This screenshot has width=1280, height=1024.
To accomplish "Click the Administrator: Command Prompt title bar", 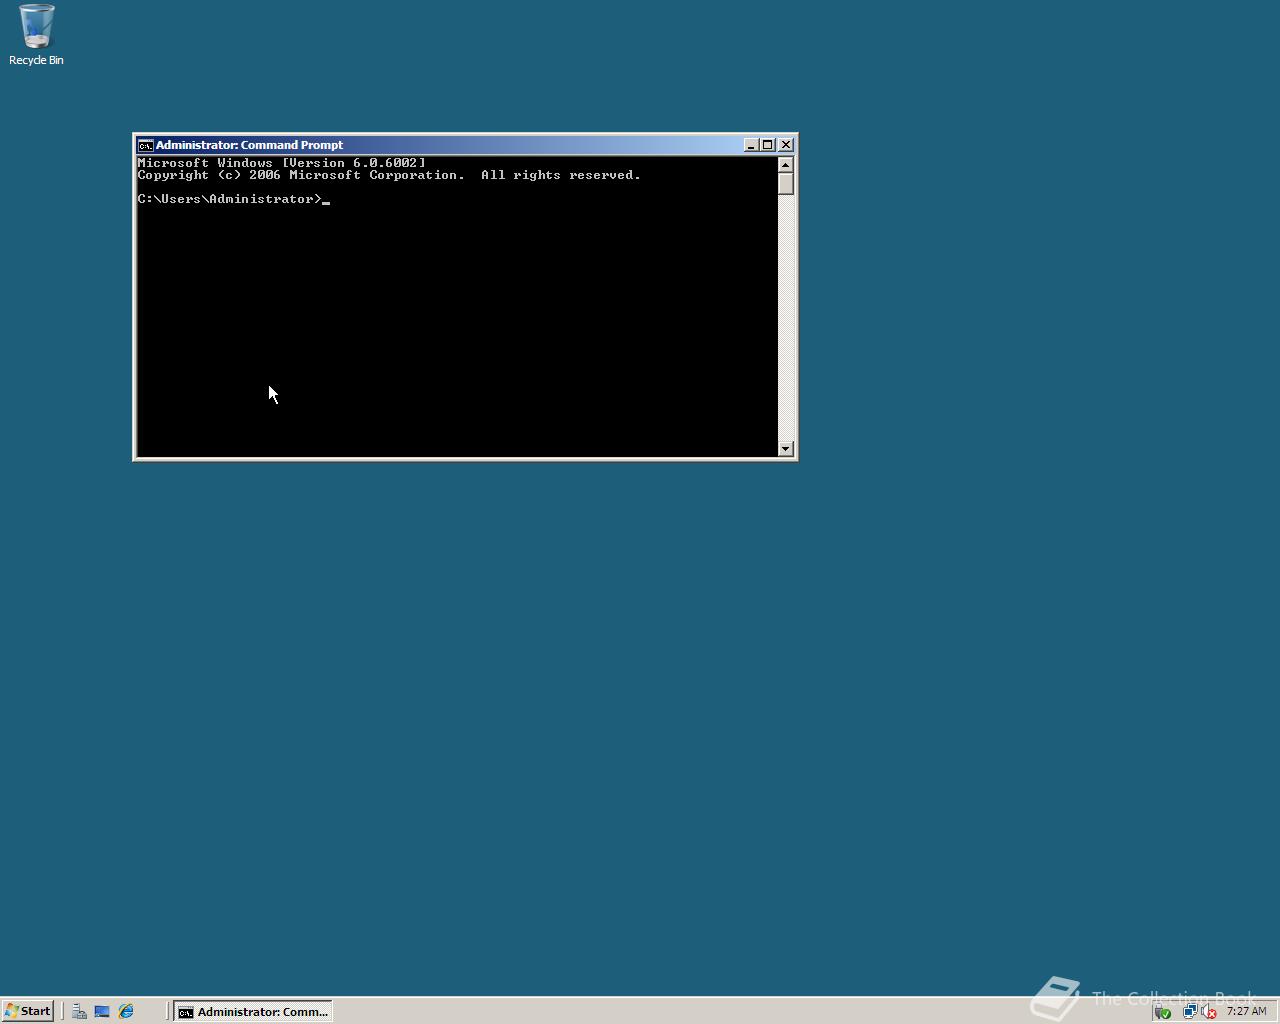I will click(465, 145).
